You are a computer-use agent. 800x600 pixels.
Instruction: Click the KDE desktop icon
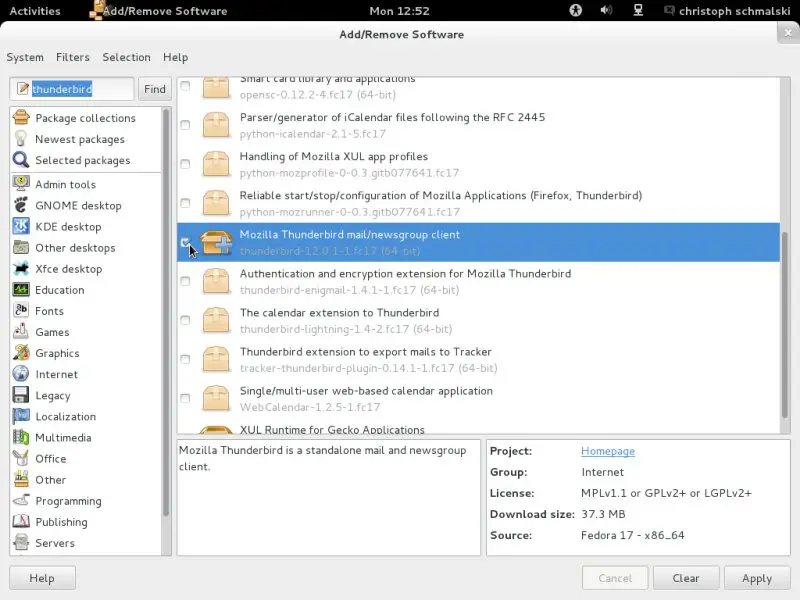(21, 227)
